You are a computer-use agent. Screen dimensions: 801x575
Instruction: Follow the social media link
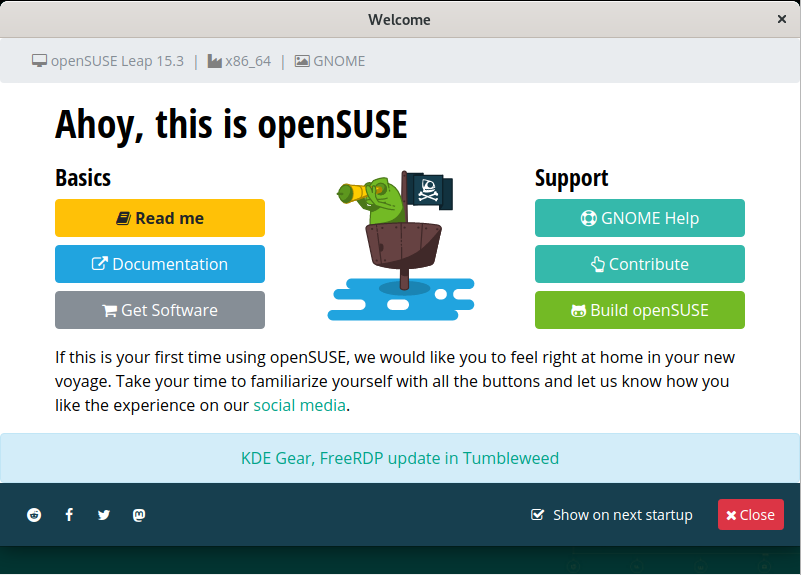click(x=299, y=405)
